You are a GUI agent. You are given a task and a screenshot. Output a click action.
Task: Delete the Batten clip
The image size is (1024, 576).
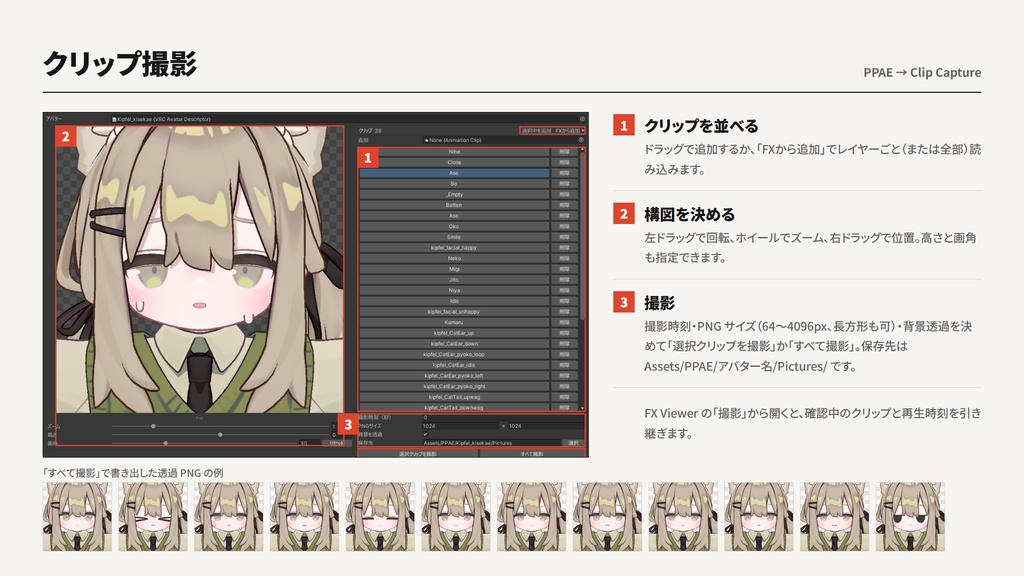pyautogui.click(x=564, y=204)
